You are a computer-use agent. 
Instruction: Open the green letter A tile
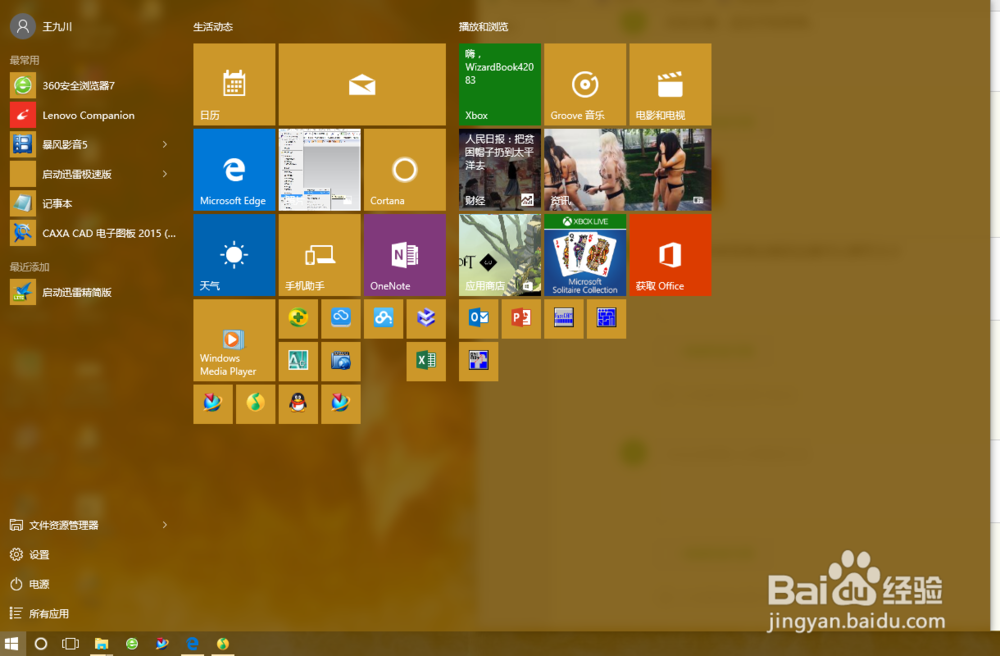pyautogui.click(x=298, y=361)
